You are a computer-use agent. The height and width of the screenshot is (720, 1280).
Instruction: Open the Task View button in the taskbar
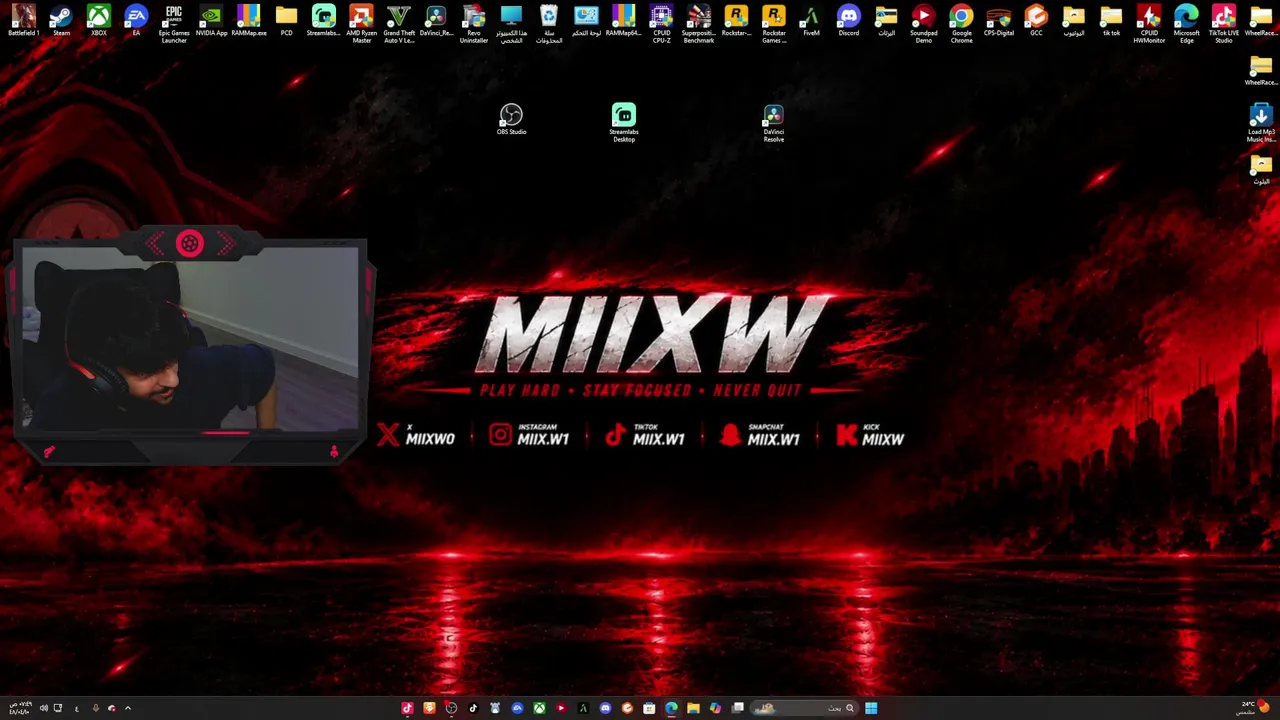click(x=738, y=708)
